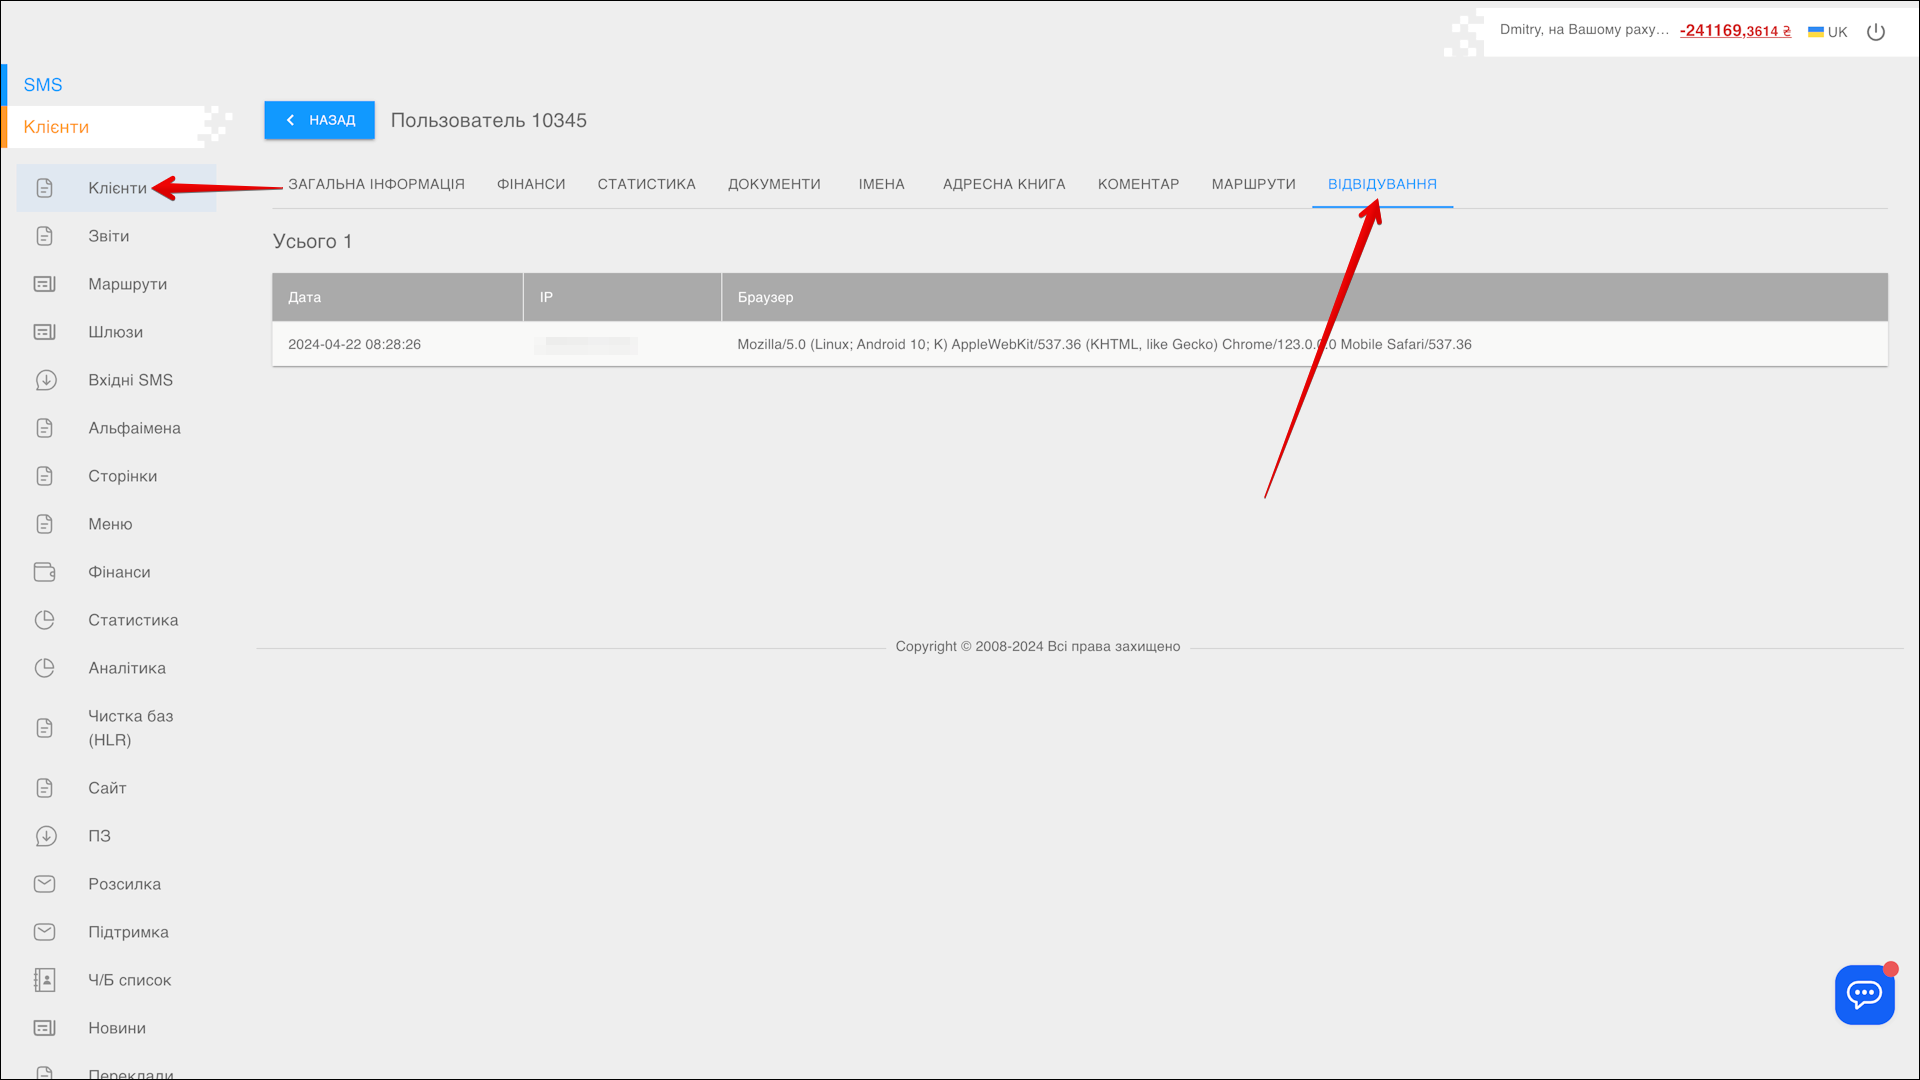Select the Загальна інформація tab
Screen dimensions: 1920x1080
[x=376, y=184]
